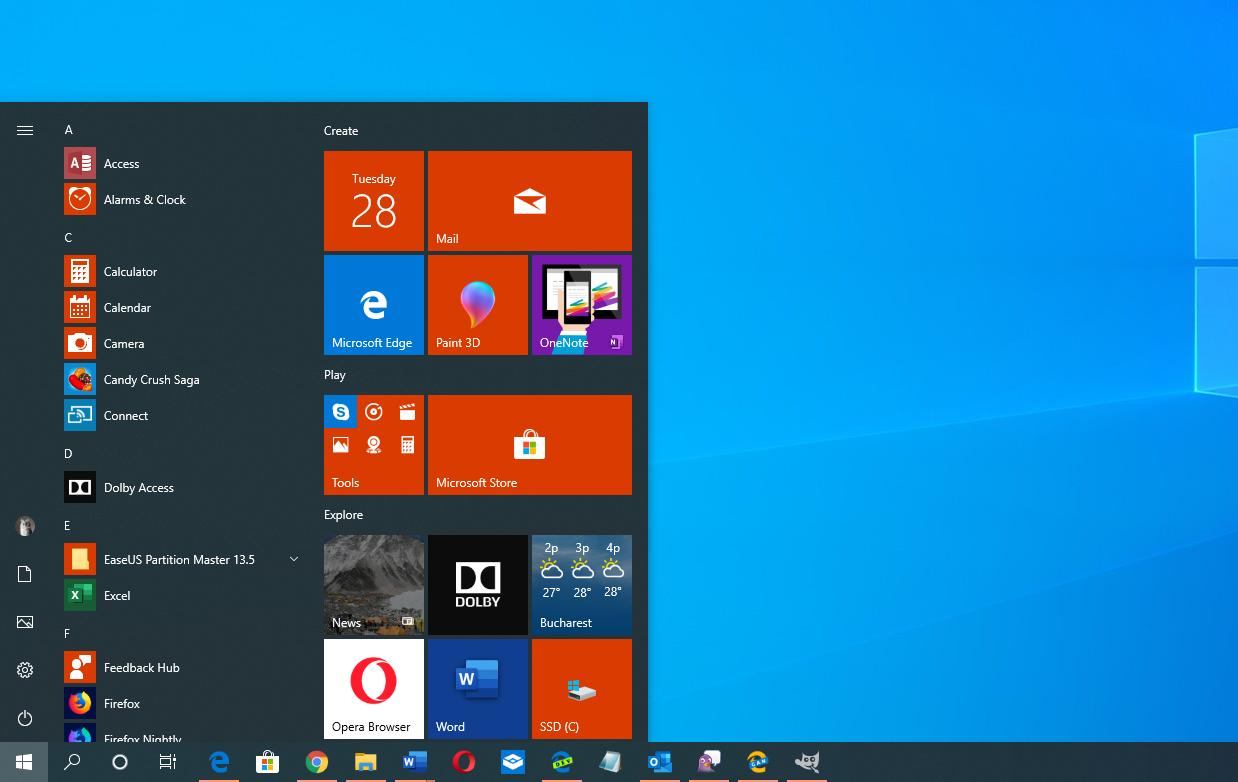Open taskbar Search magnifier
The width and height of the screenshot is (1238, 782).
[x=72, y=762]
